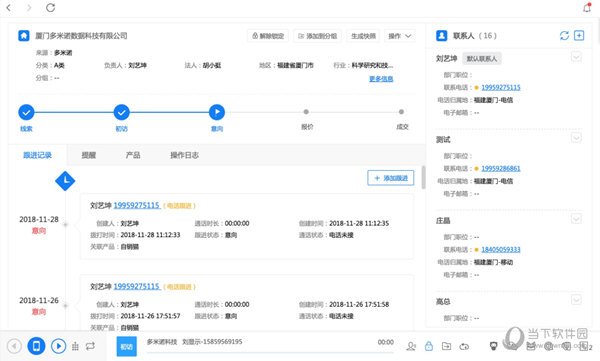Viewport: 600px width, 361px height.
Task: Add a new contact with the plus icon
Action: pyautogui.click(x=579, y=36)
